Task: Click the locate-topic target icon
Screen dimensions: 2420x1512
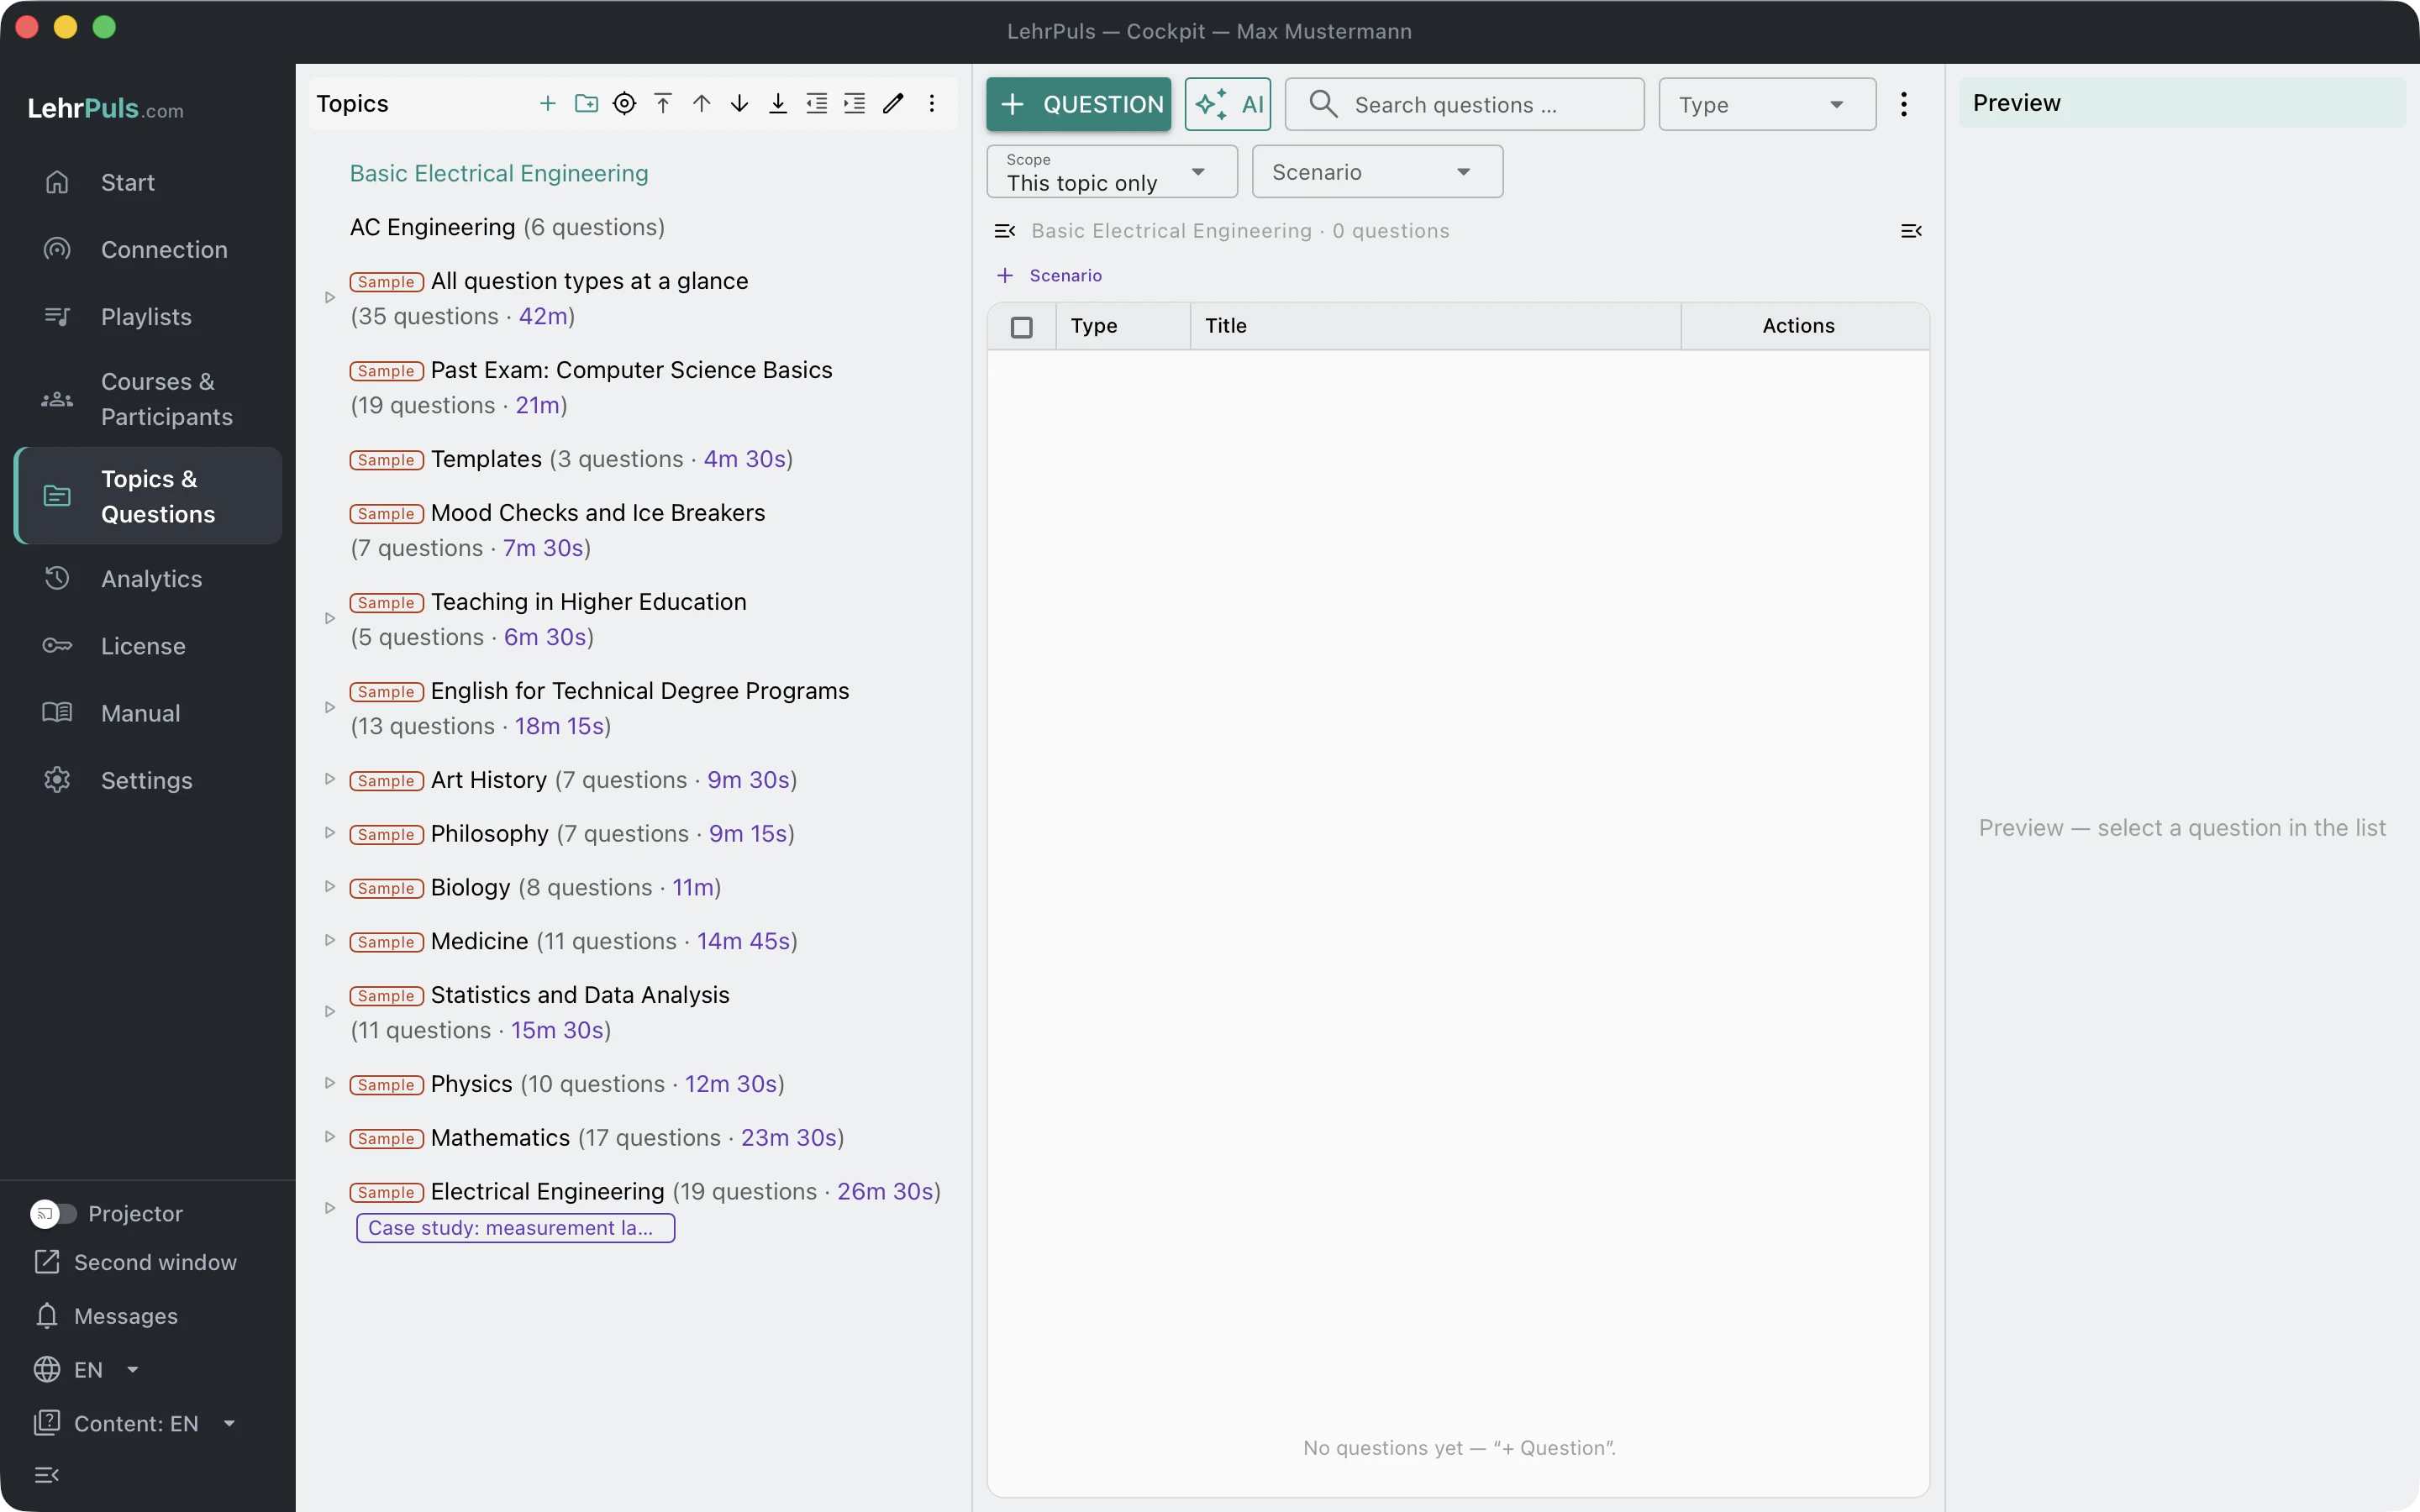Action: pyautogui.click(x=624, y=104)
